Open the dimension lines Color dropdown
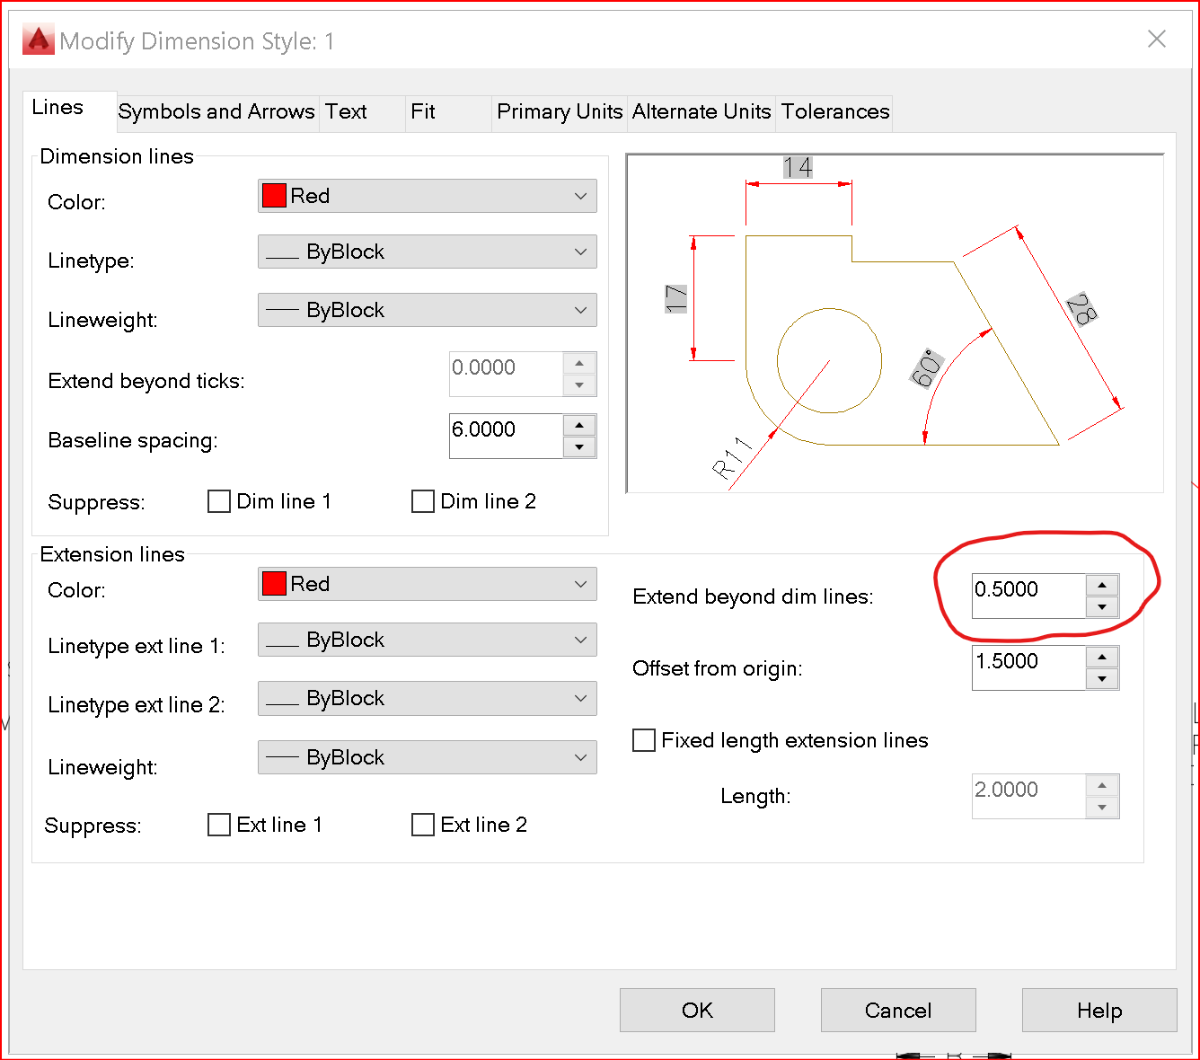 click(427, 196)
